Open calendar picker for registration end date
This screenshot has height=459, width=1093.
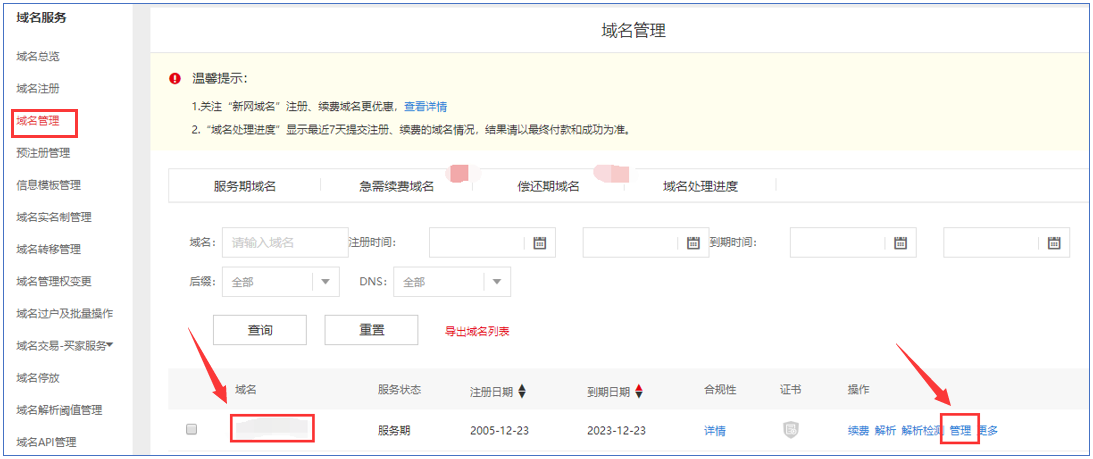tap(693, 242)
